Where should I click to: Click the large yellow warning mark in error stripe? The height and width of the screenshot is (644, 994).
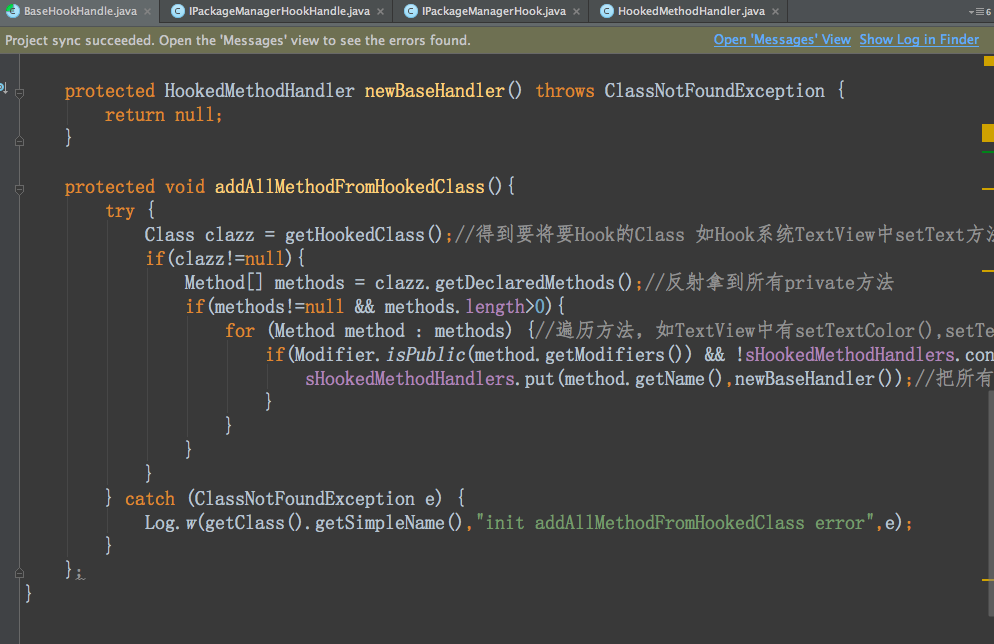coord(988,133)
